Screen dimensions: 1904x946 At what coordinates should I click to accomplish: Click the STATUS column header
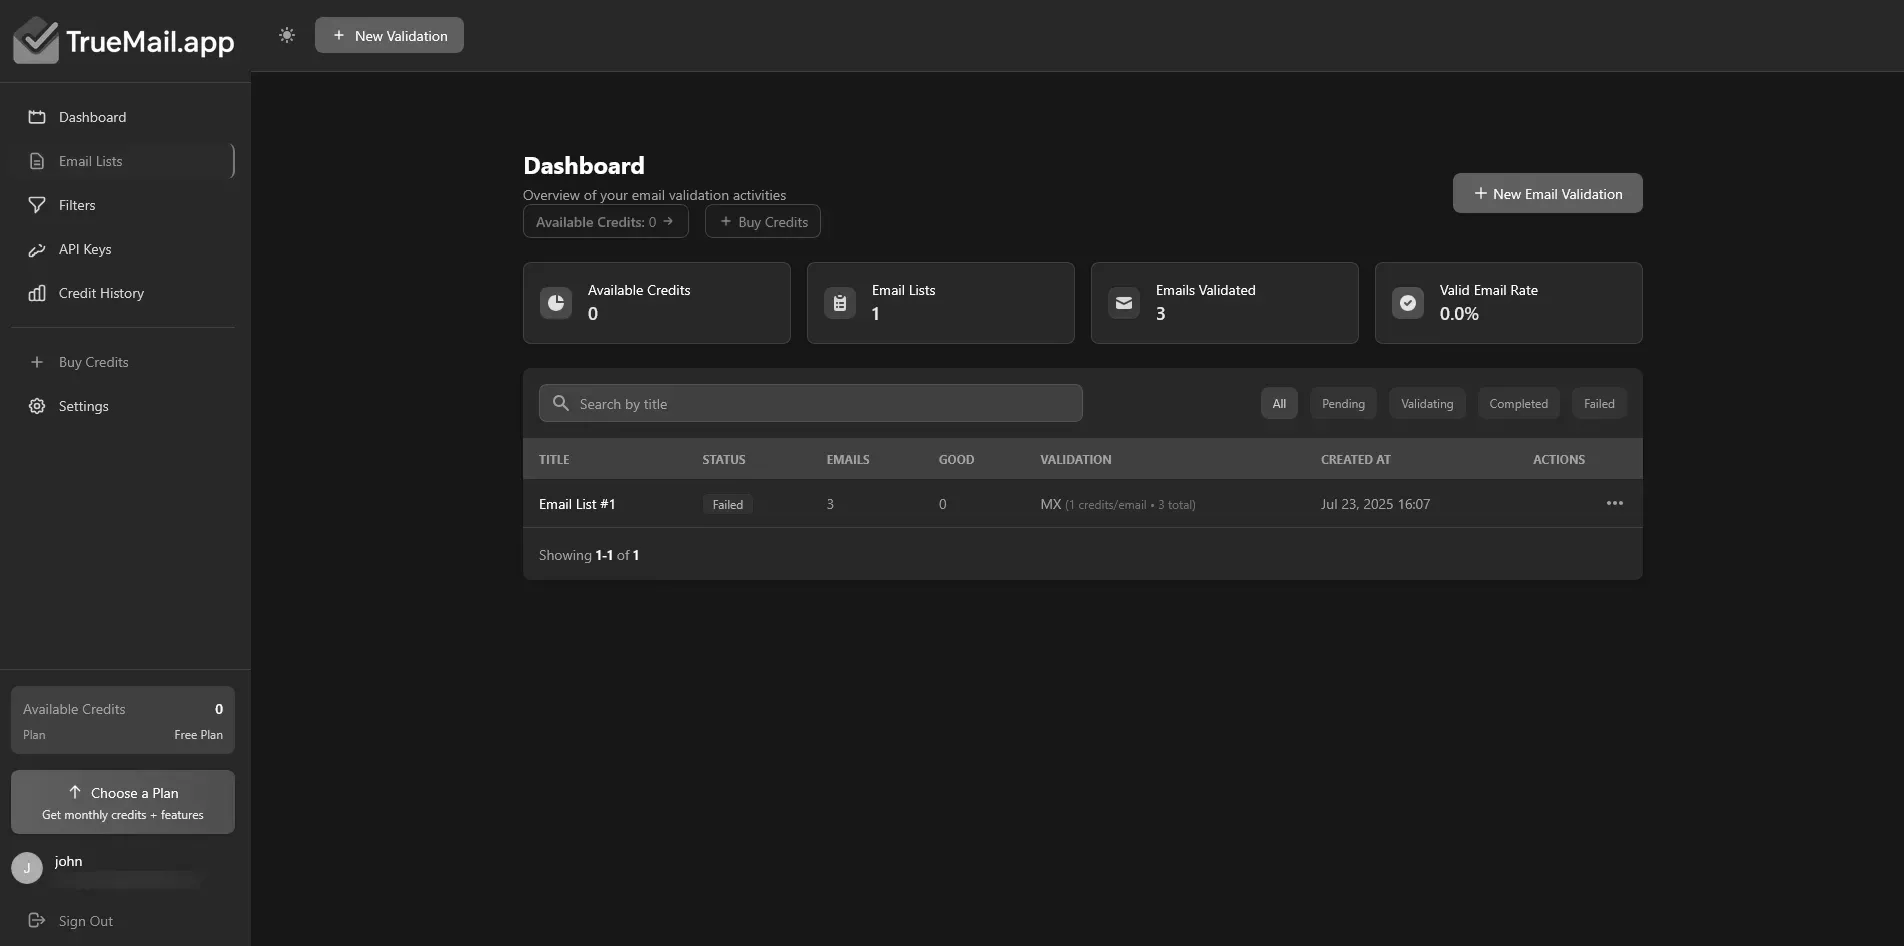724,460
